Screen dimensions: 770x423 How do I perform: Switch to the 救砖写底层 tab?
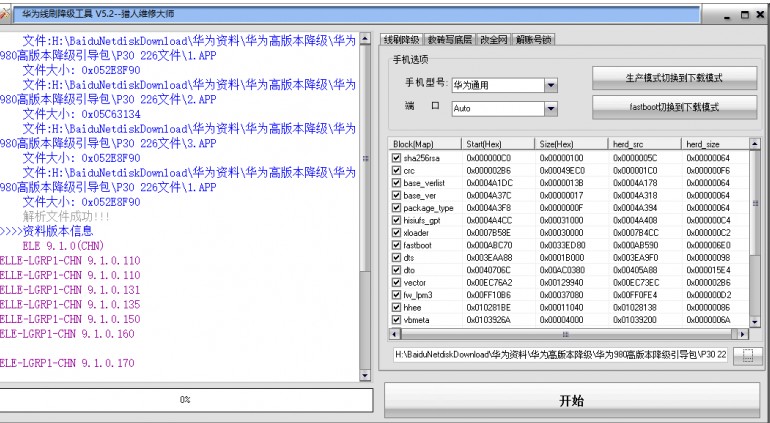[449, 40]
